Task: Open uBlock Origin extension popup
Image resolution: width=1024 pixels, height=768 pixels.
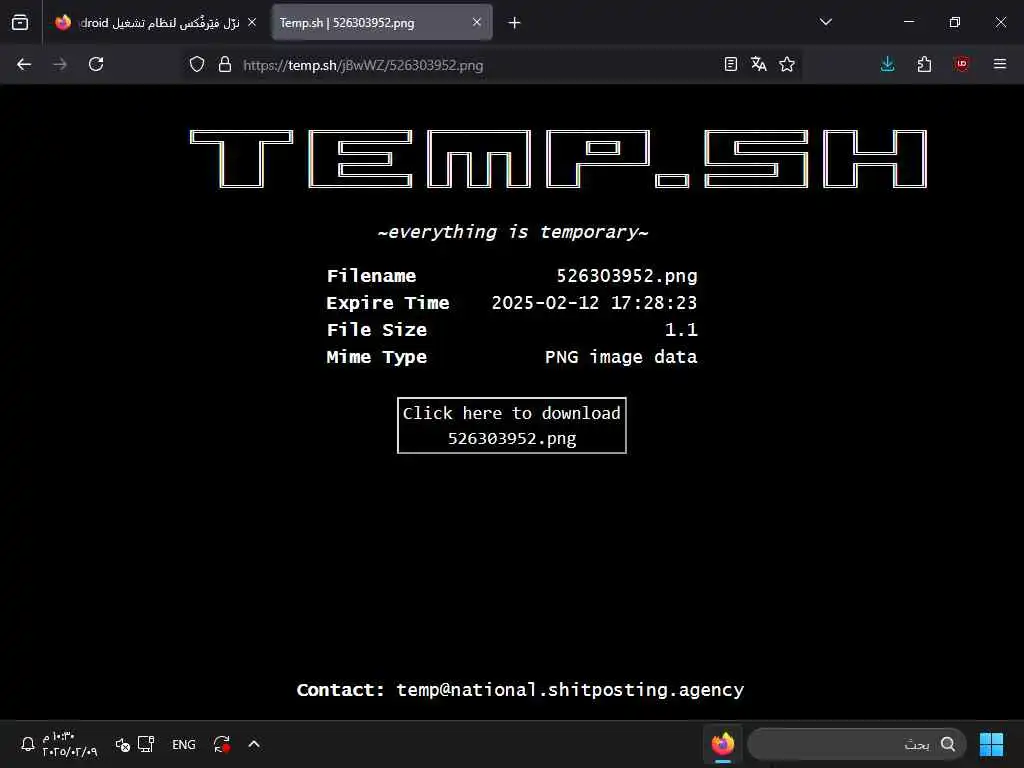Action: coord(961,65)
